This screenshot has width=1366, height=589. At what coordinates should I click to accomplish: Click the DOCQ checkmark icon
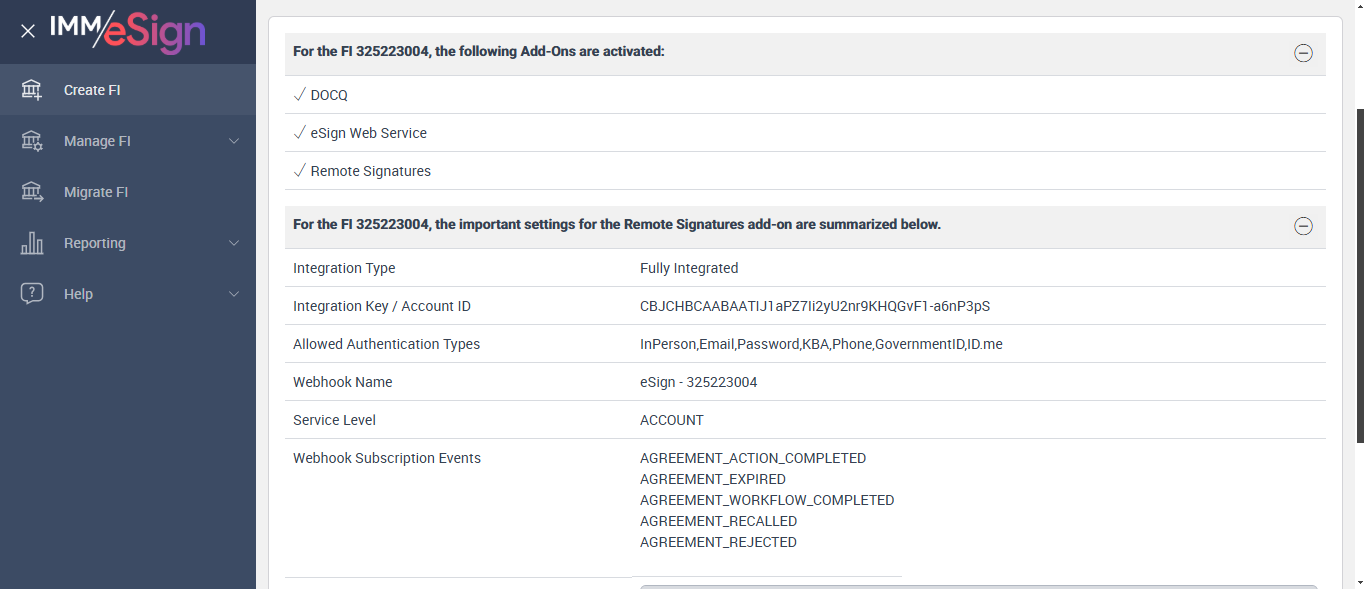(x=299, y=95)
